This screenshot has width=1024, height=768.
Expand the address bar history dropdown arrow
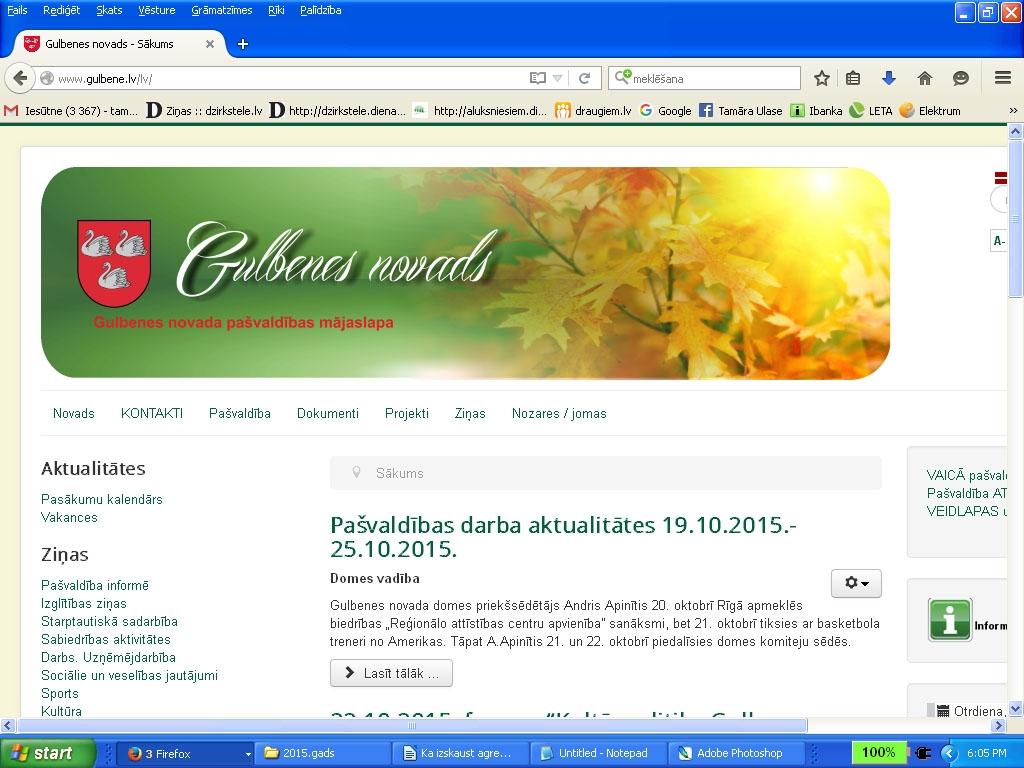click(x=558, y=78)
